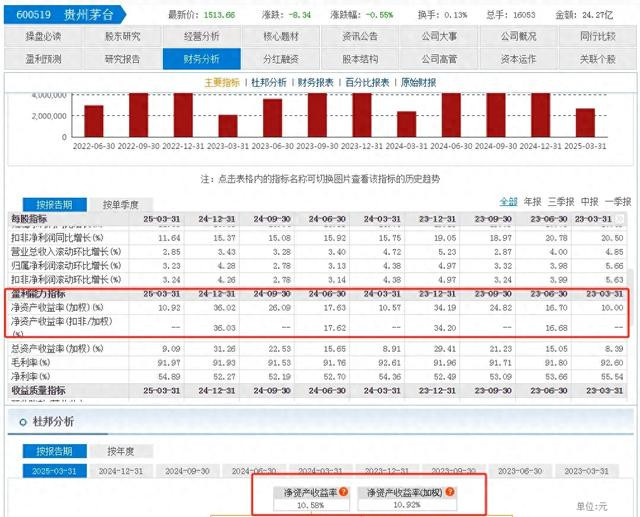Jump to 财务报表 section link
This screenshot has width=640, height=517.
click(316, 82)
